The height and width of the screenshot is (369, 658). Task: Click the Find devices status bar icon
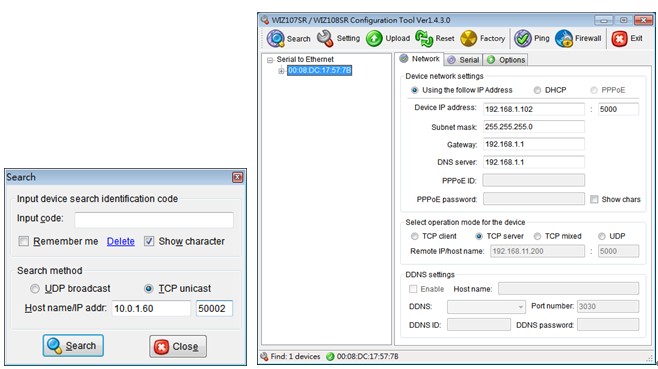click(x=264, y=356)
